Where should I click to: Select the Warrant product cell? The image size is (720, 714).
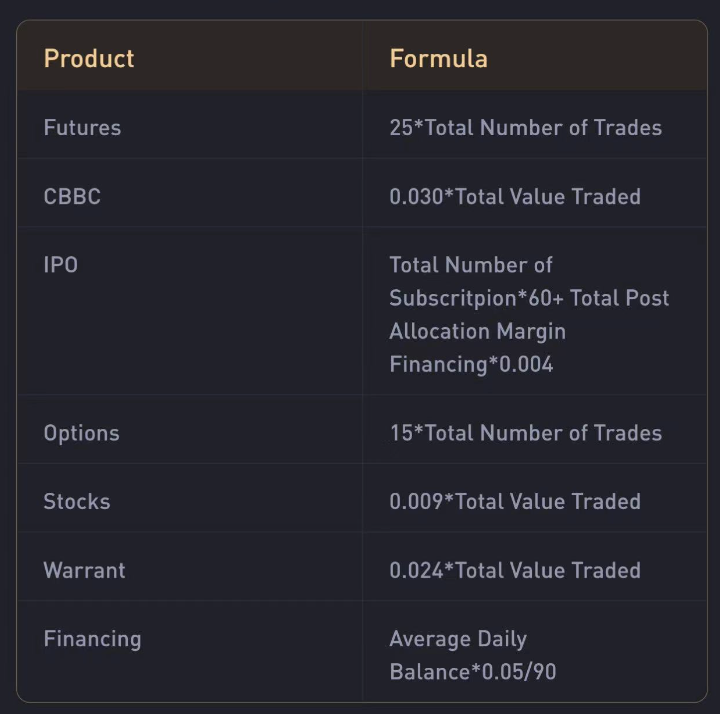[x=84, y=571]
